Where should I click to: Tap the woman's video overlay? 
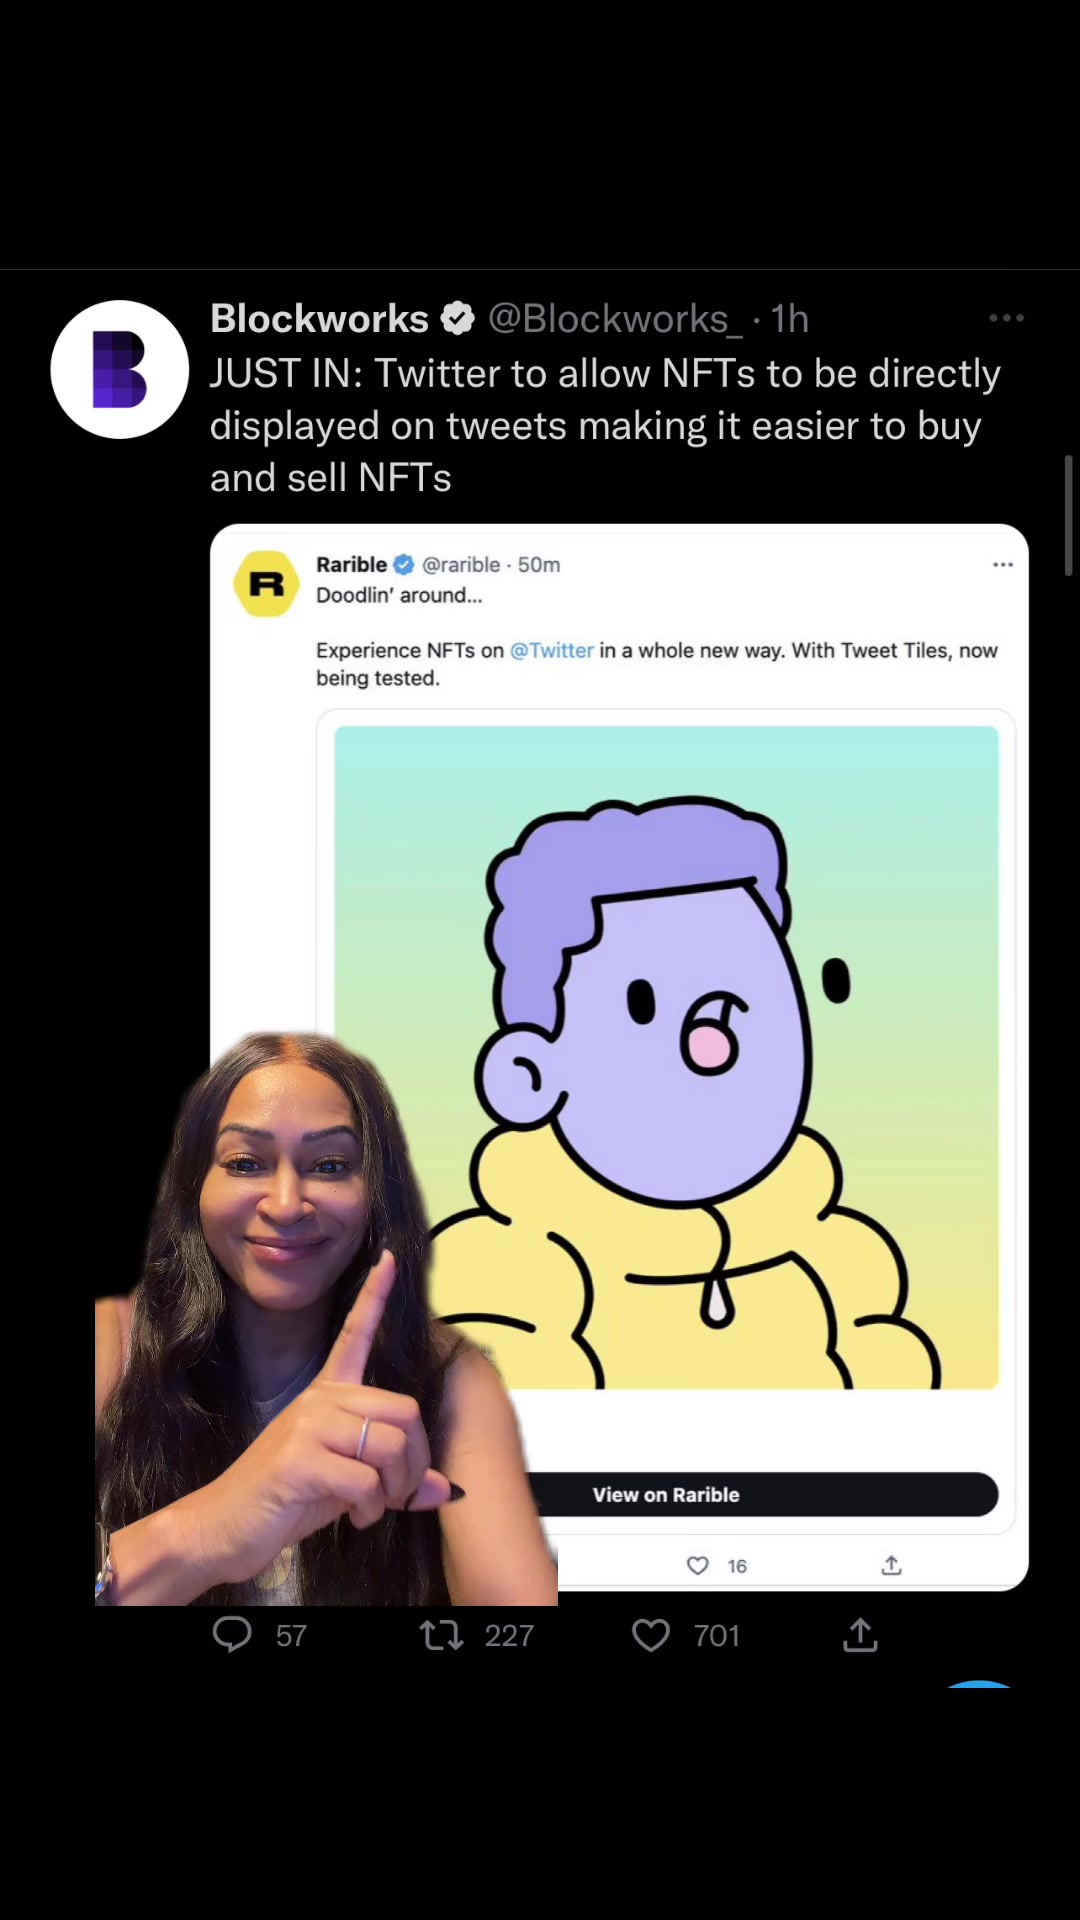tap(325, 1320)
